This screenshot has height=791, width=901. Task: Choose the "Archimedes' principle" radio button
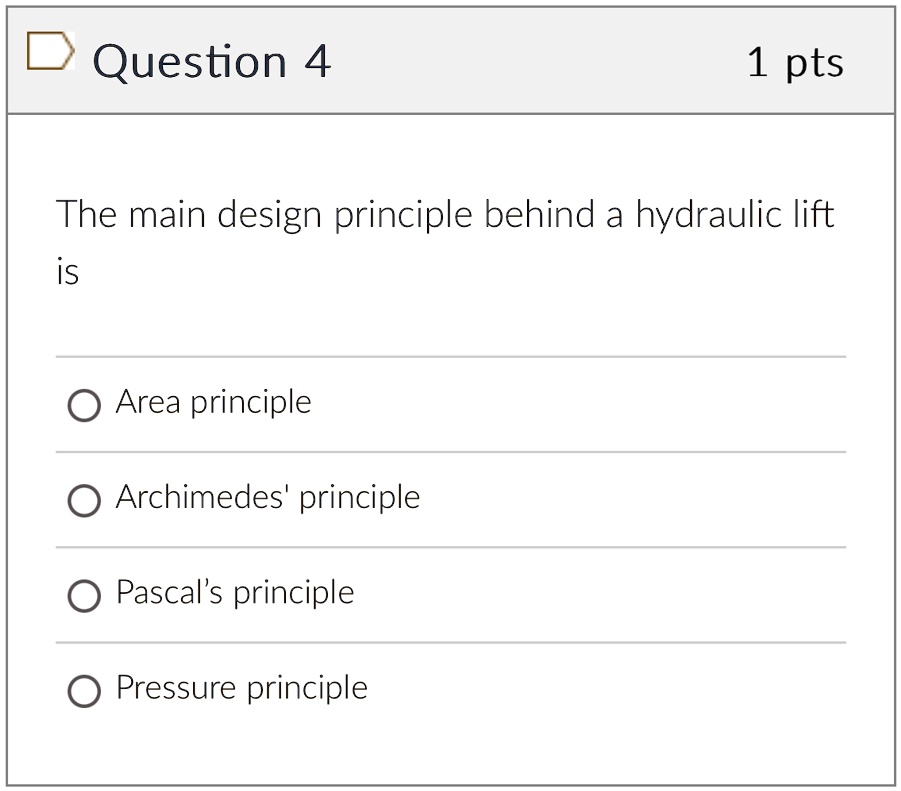click(x=84, y=500)
